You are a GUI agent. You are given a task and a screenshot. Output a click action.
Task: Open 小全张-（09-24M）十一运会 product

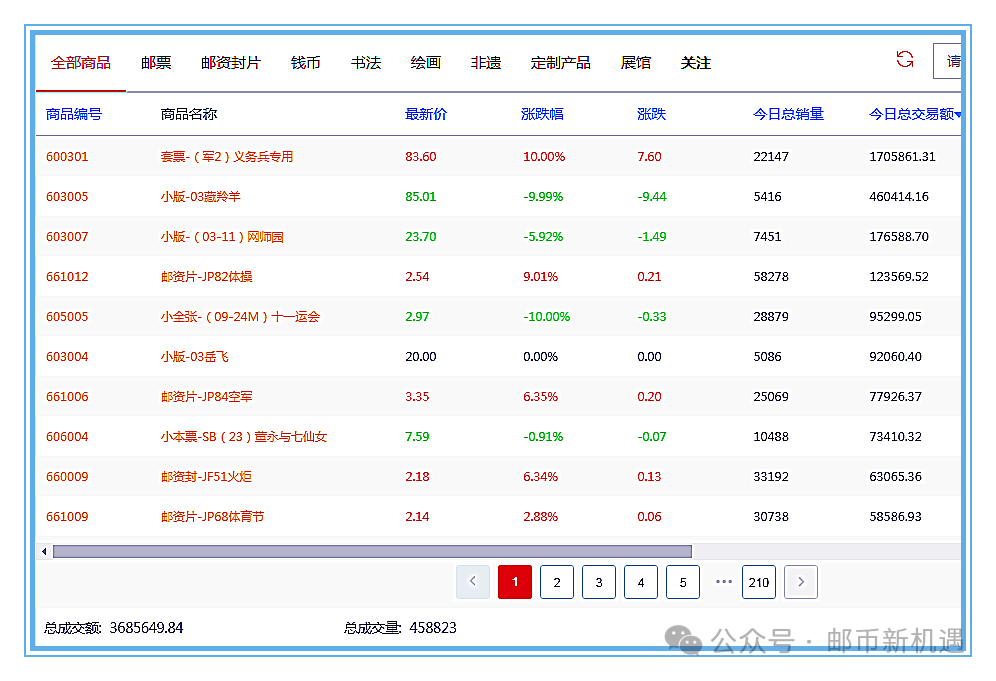click(240, 317)
